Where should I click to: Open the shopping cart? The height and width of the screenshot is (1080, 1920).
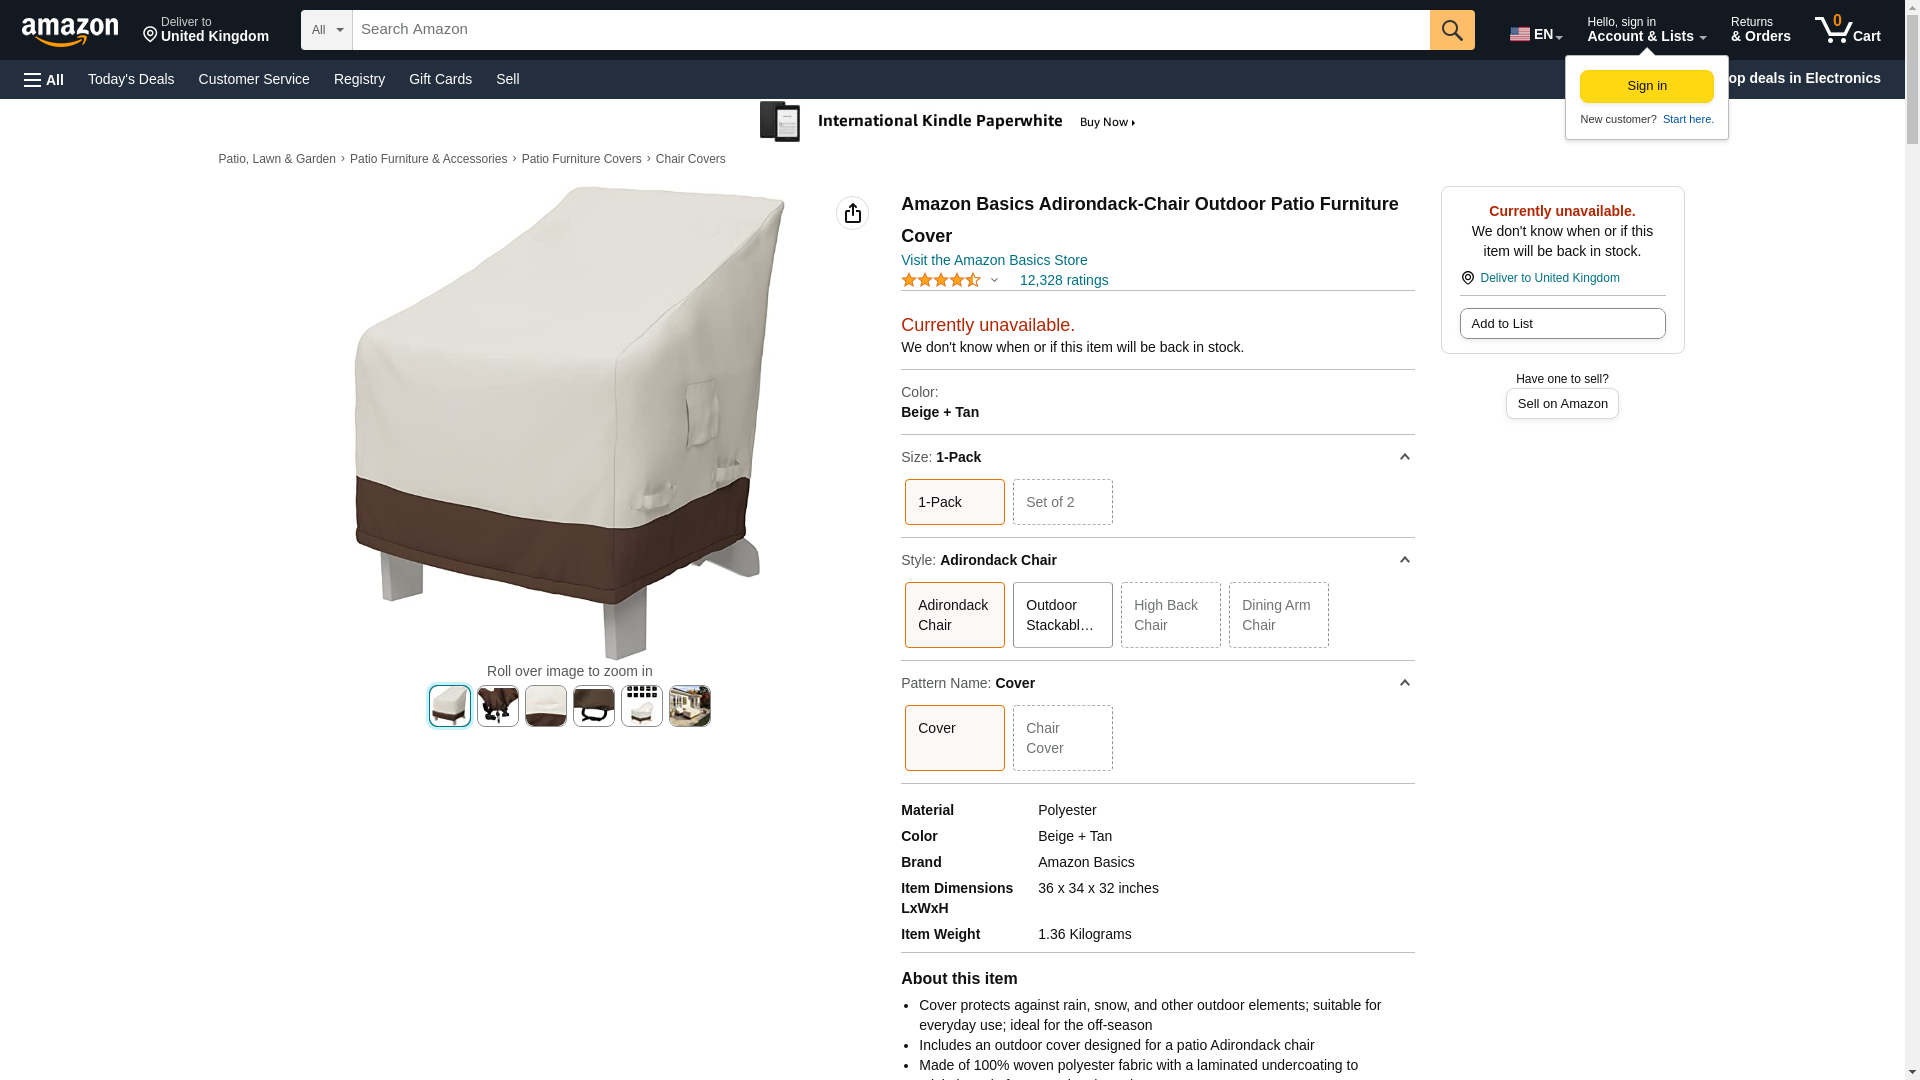point(1847,30)
